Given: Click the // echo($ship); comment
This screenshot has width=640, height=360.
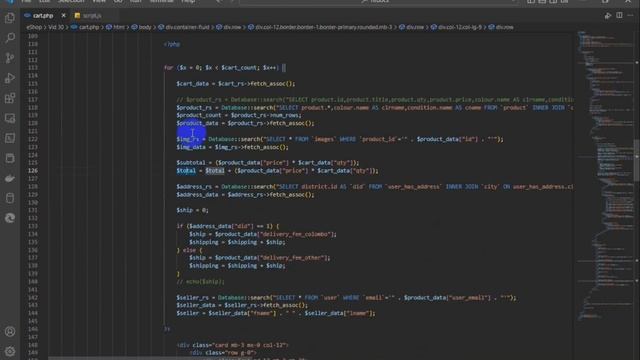Looking at the screenshot, I should 200,282.
